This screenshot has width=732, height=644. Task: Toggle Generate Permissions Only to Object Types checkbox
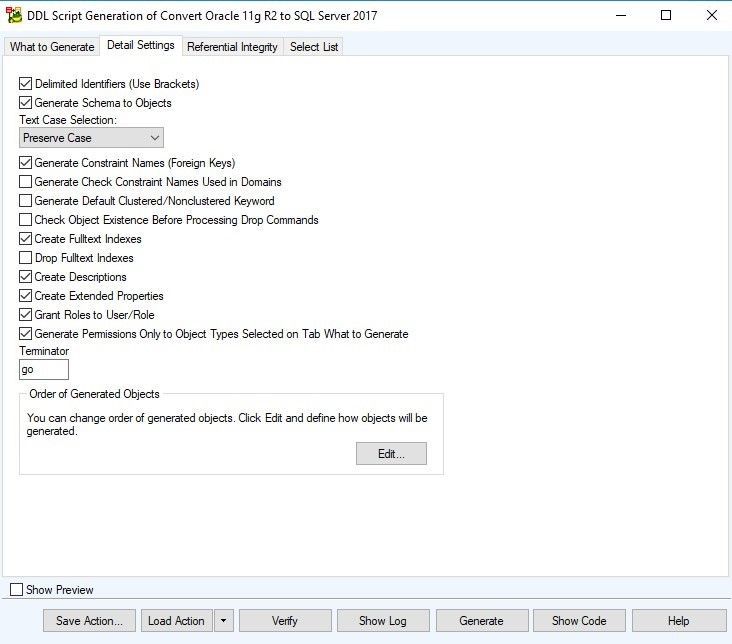point(26,333)
